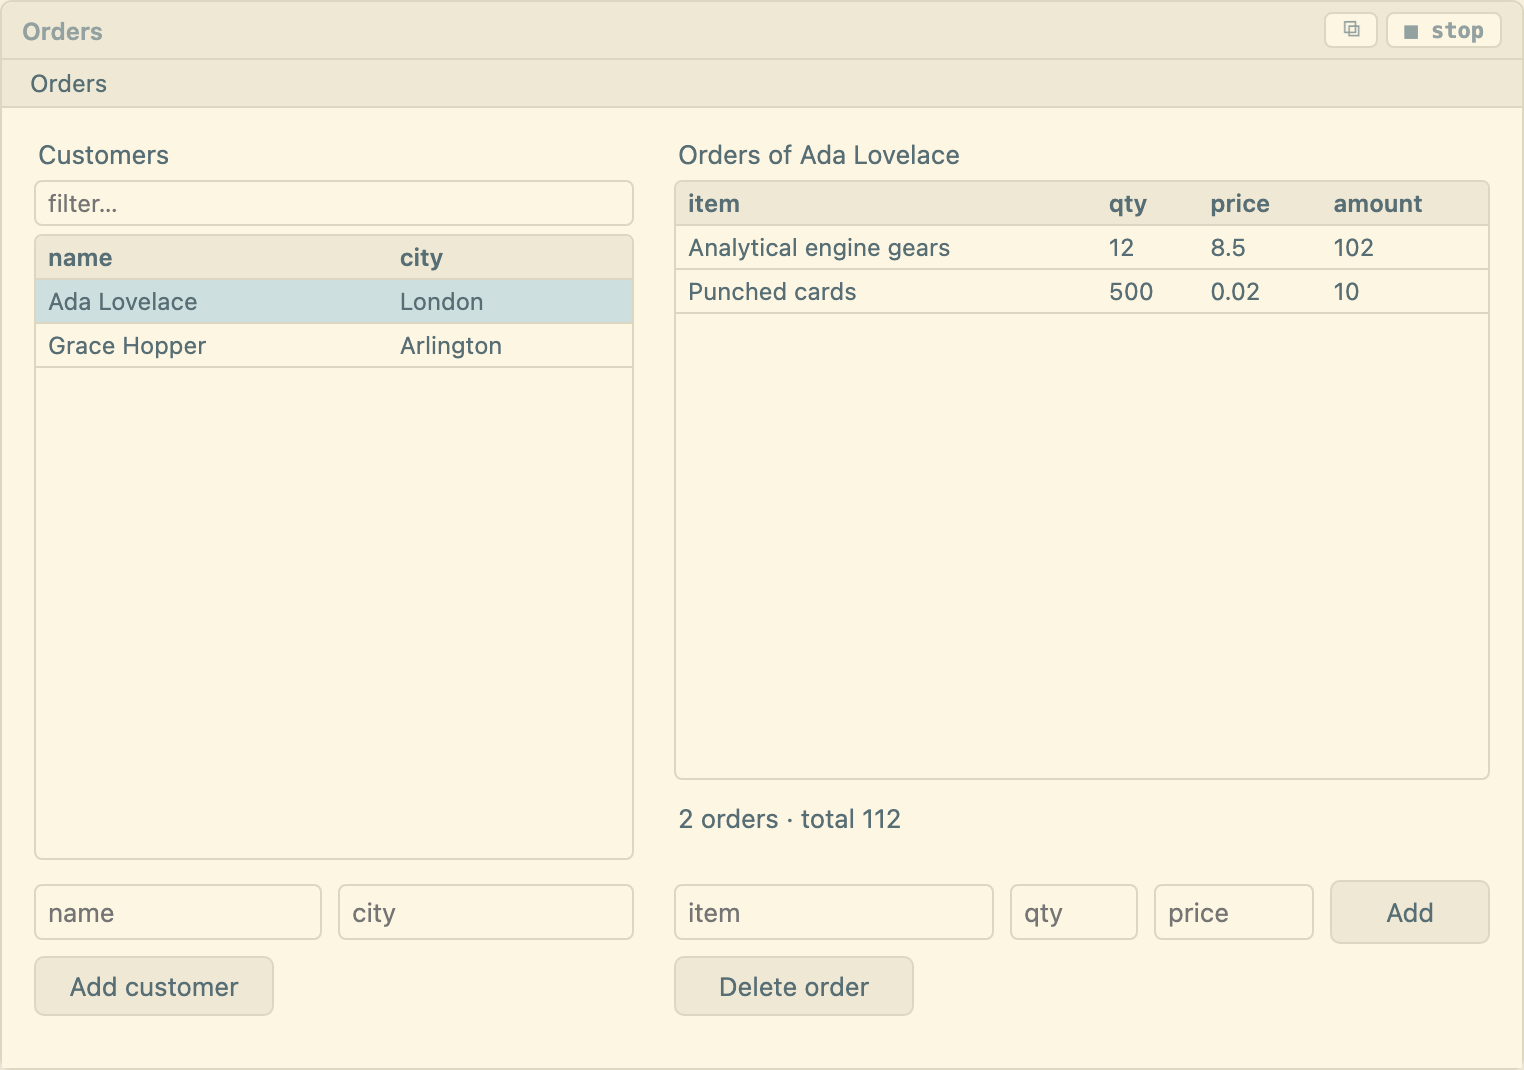Click the Arlington city cell
The width and height of the screenshot is (1524, 1070).
(x=451, y=346)
